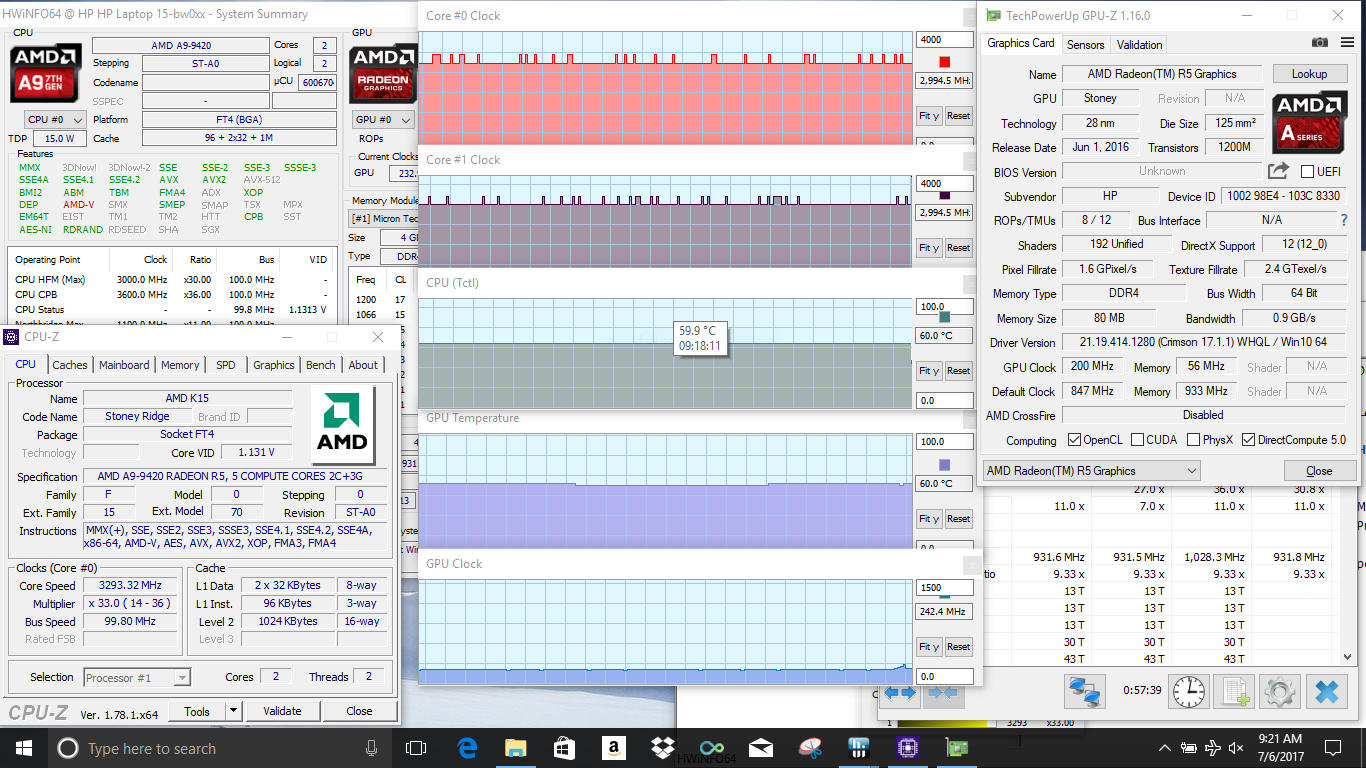The image size is (1366, 768).
Task: Open HWiNFO network monitoring icon
Action: point(1085,691)
